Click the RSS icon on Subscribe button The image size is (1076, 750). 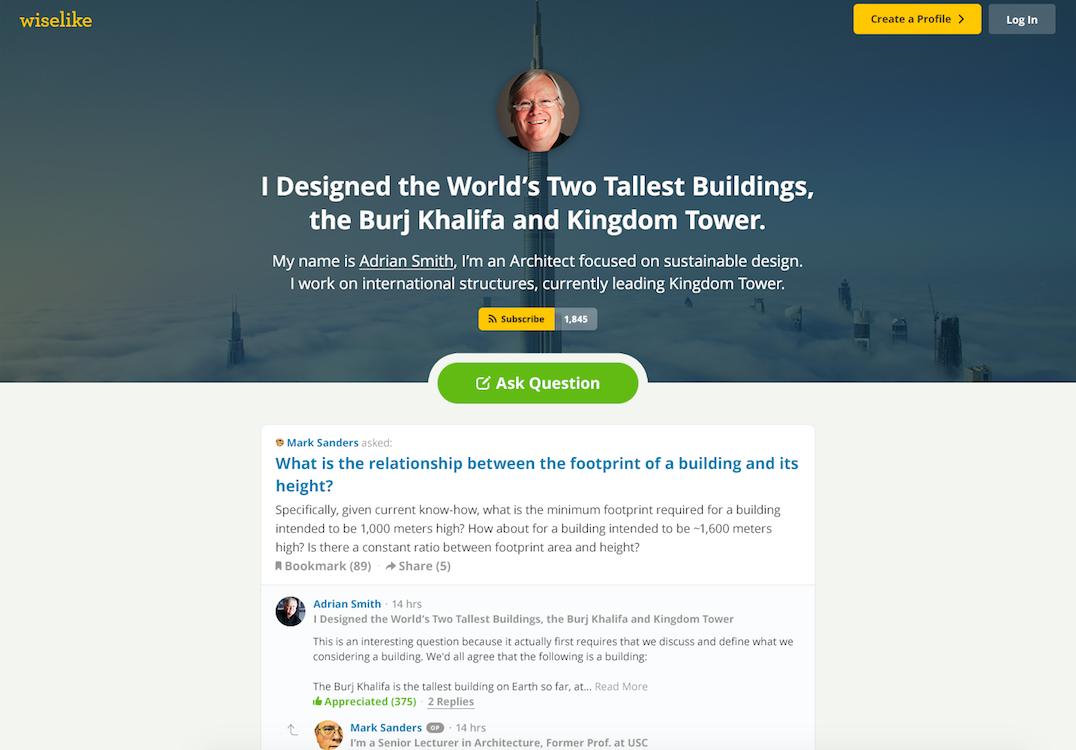point(492,319)
